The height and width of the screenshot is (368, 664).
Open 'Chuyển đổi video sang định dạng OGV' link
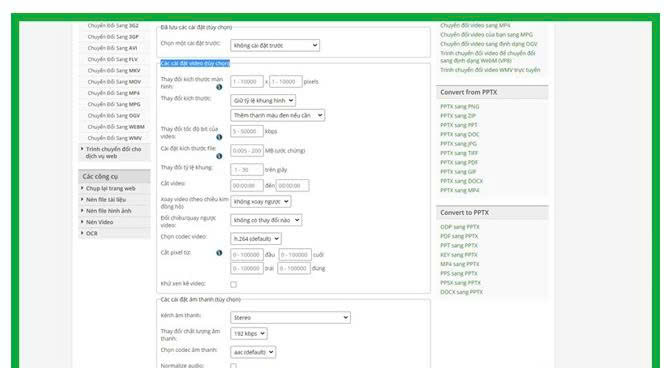(489, 44)
